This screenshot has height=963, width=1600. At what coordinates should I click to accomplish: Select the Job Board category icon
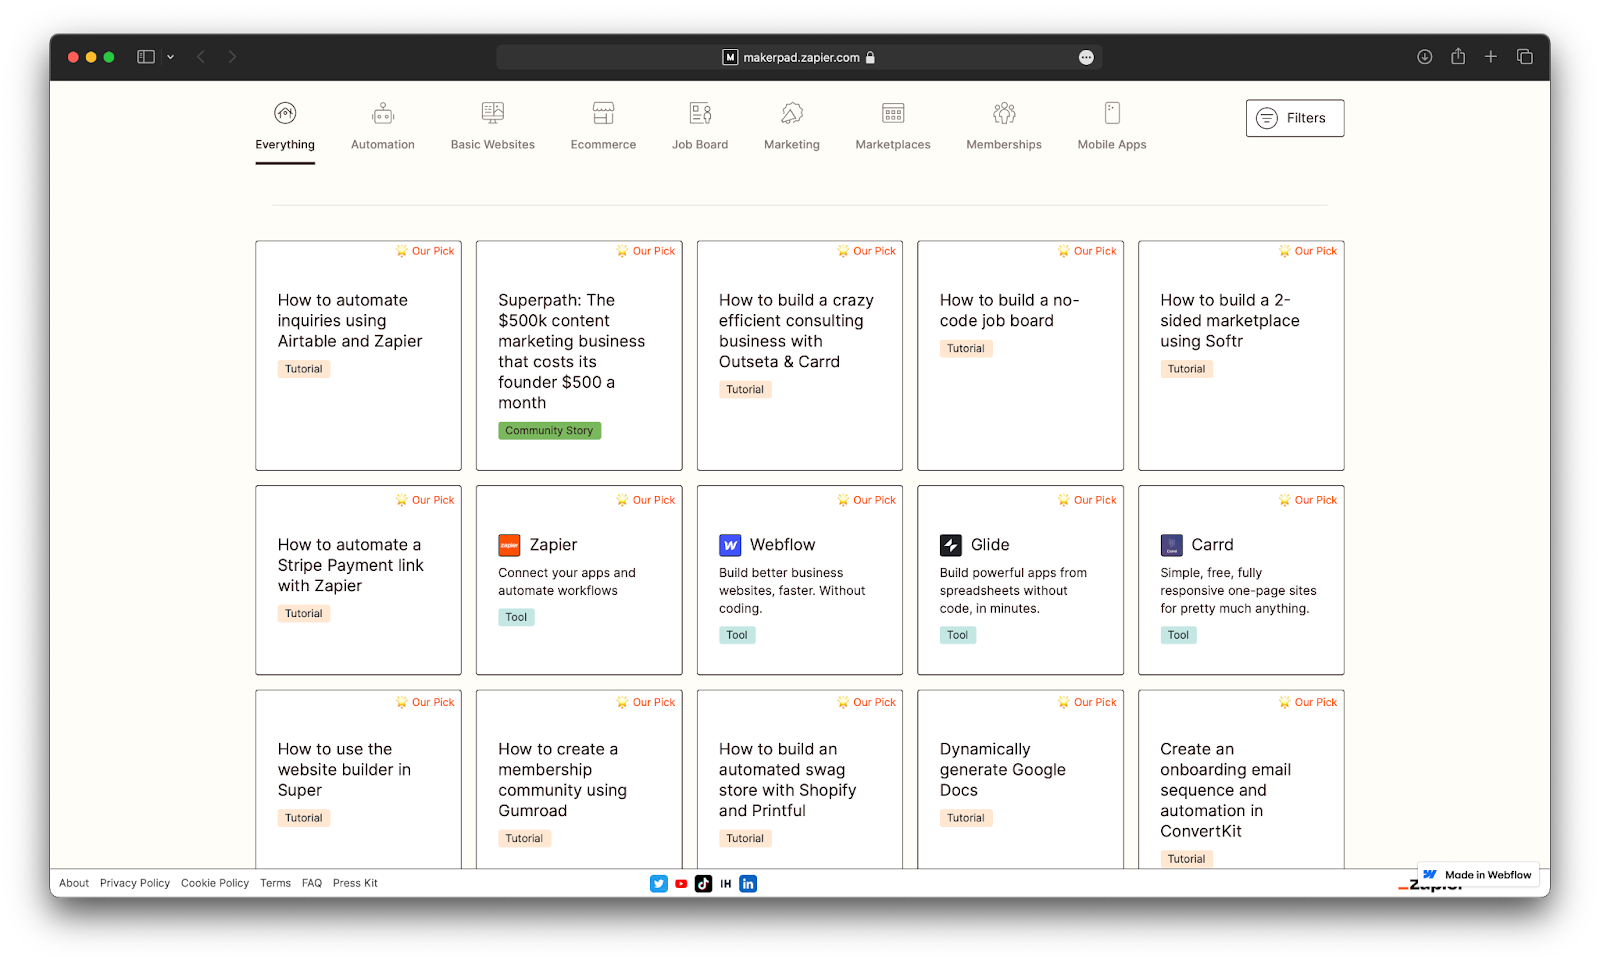(700, 113)
